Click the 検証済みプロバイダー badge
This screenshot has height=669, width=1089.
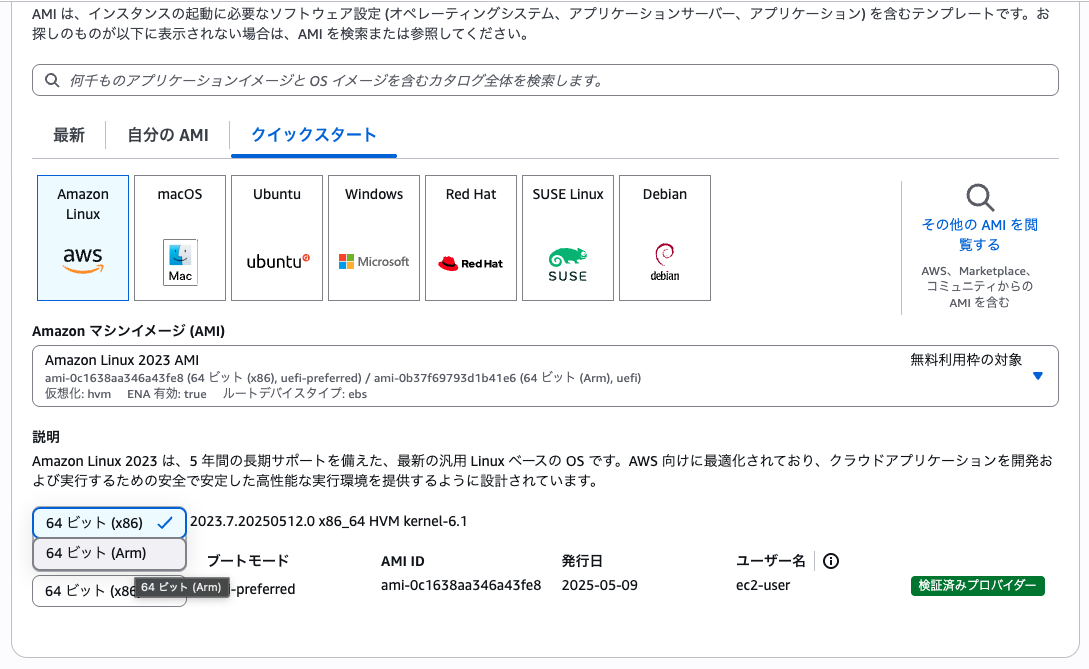978,586
